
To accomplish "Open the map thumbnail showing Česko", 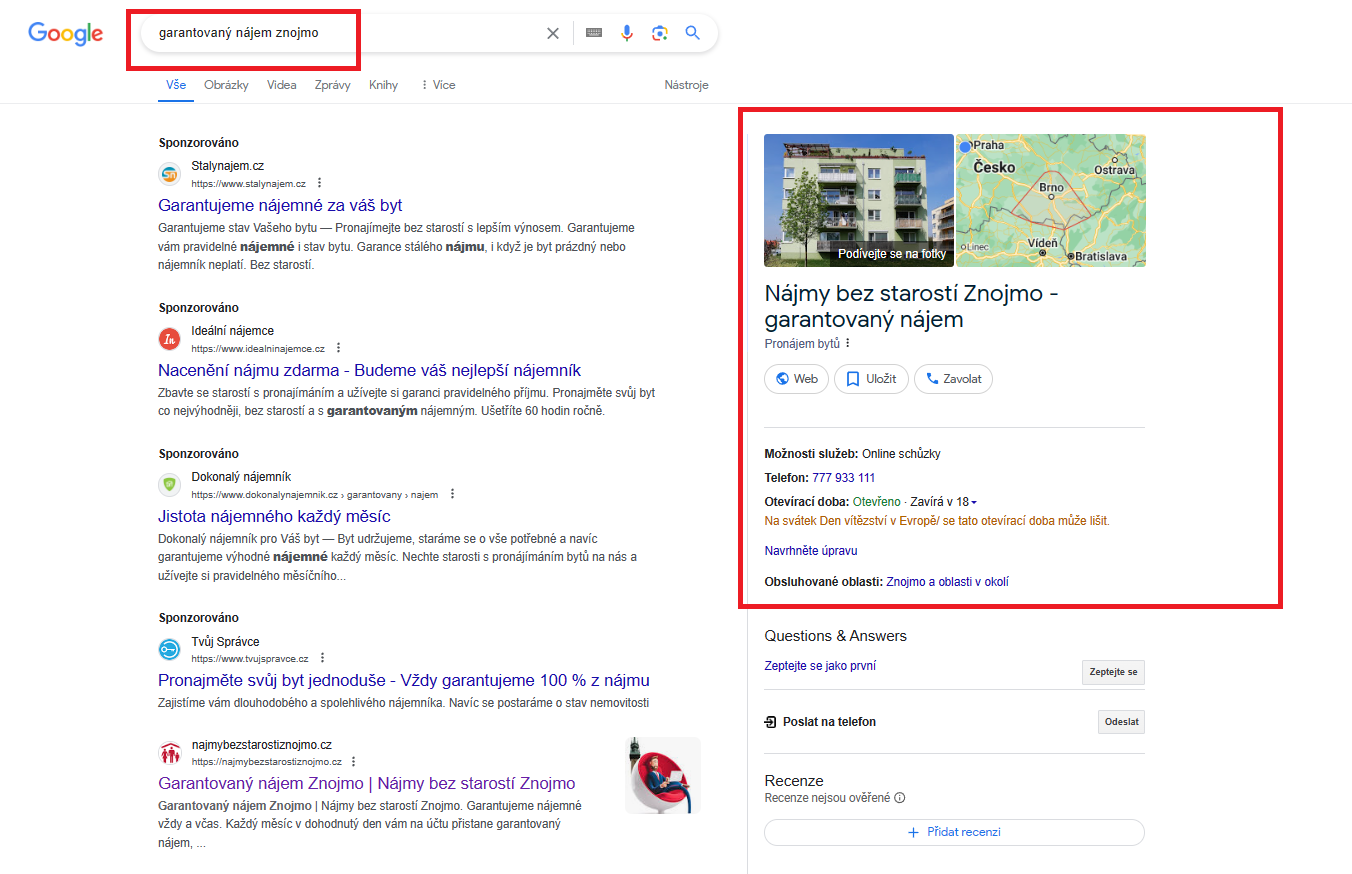I will click(x=1051, y=200).
